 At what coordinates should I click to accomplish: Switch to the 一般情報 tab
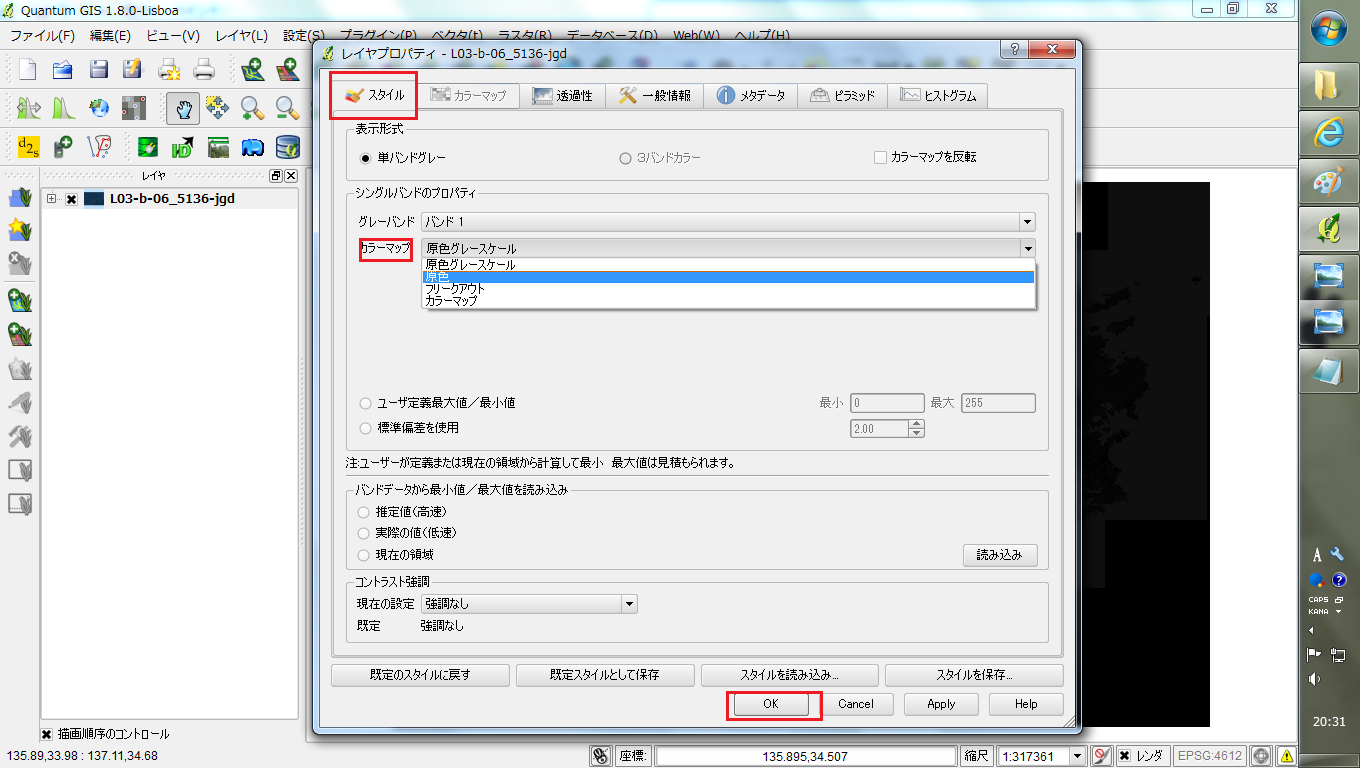tap(654, 96)
